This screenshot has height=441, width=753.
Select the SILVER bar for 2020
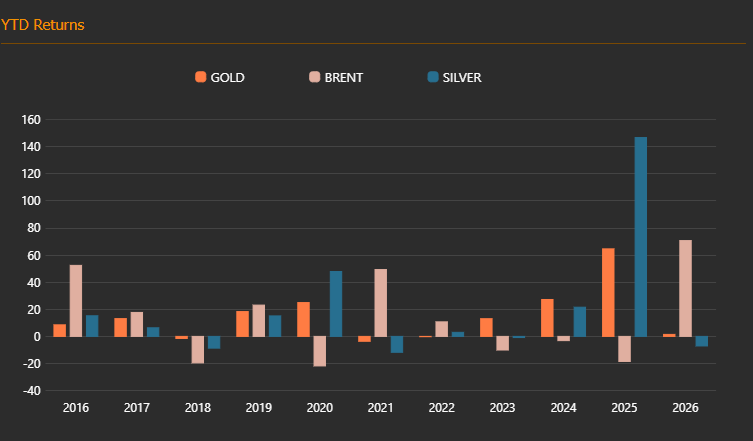[x=336, y=304]
